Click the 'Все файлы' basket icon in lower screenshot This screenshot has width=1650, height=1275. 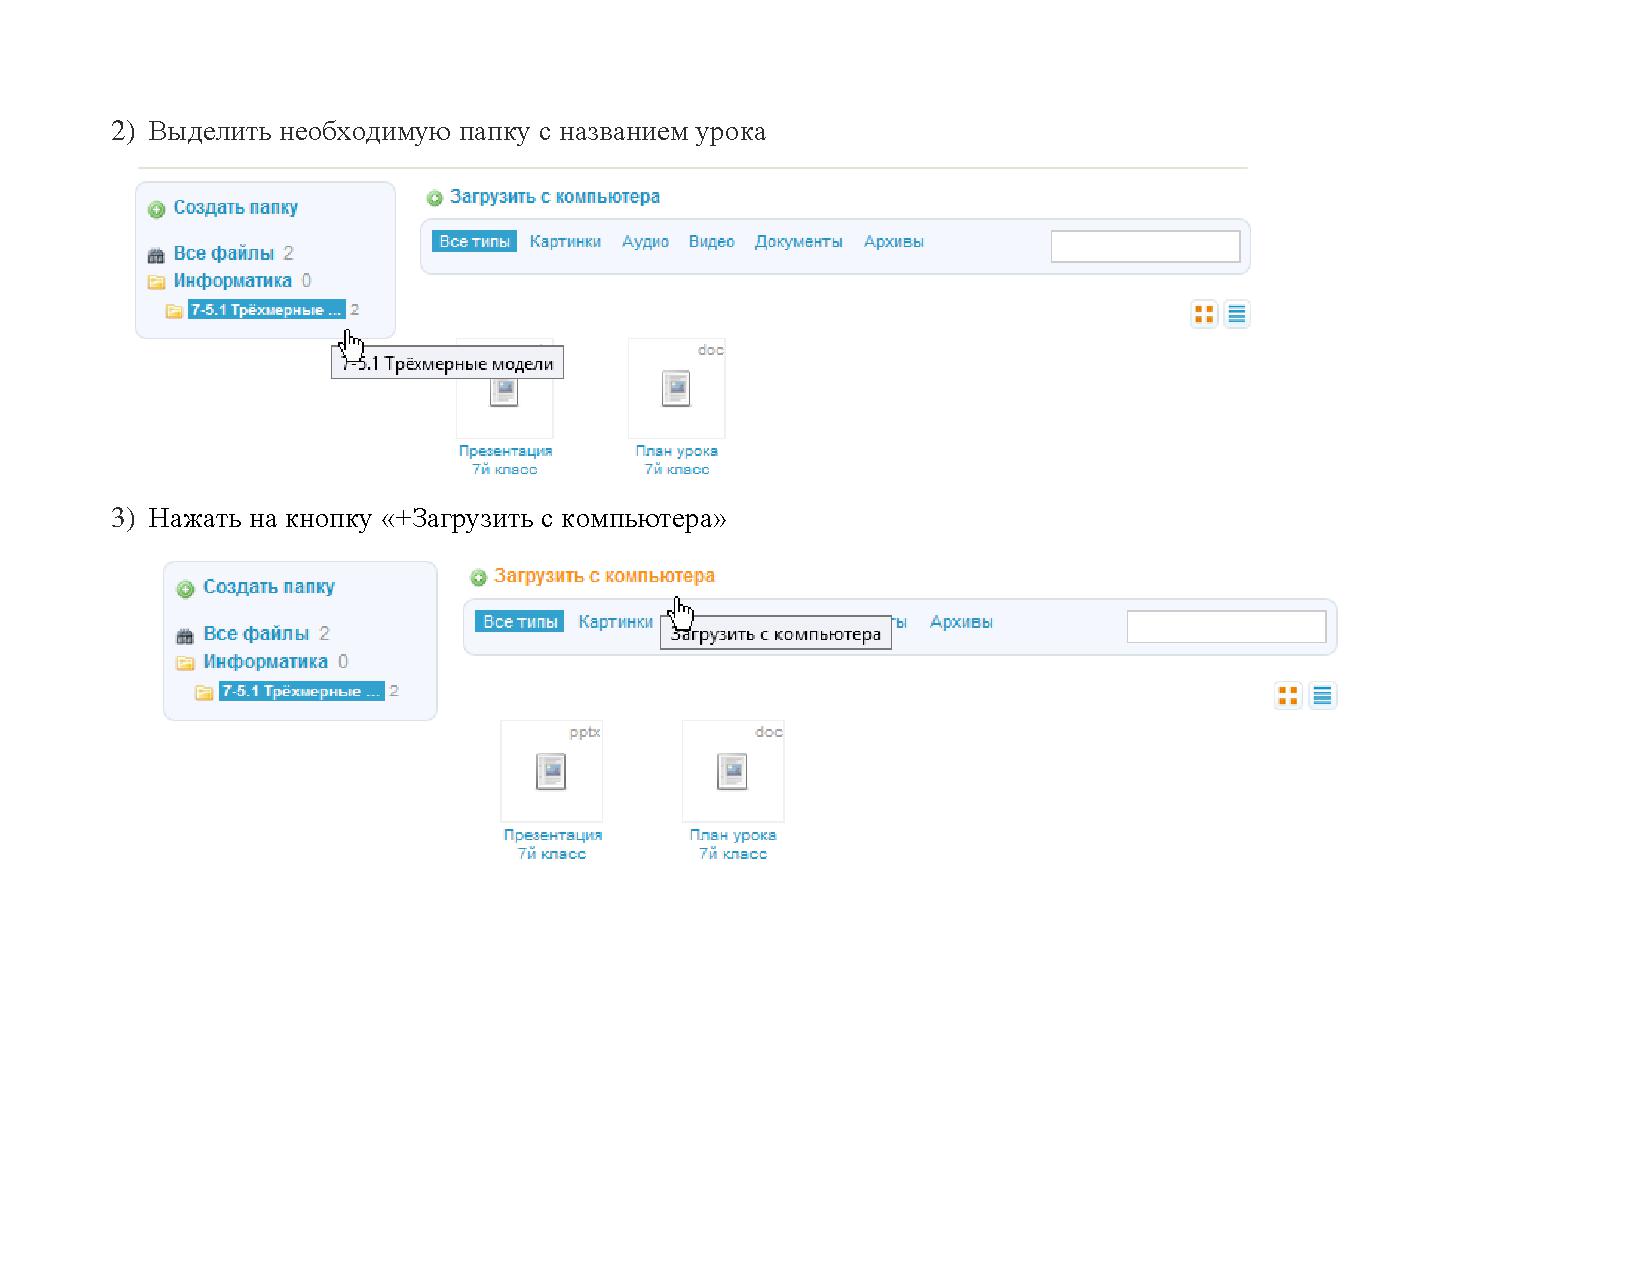pyautogui.click(x=185, y=636)
